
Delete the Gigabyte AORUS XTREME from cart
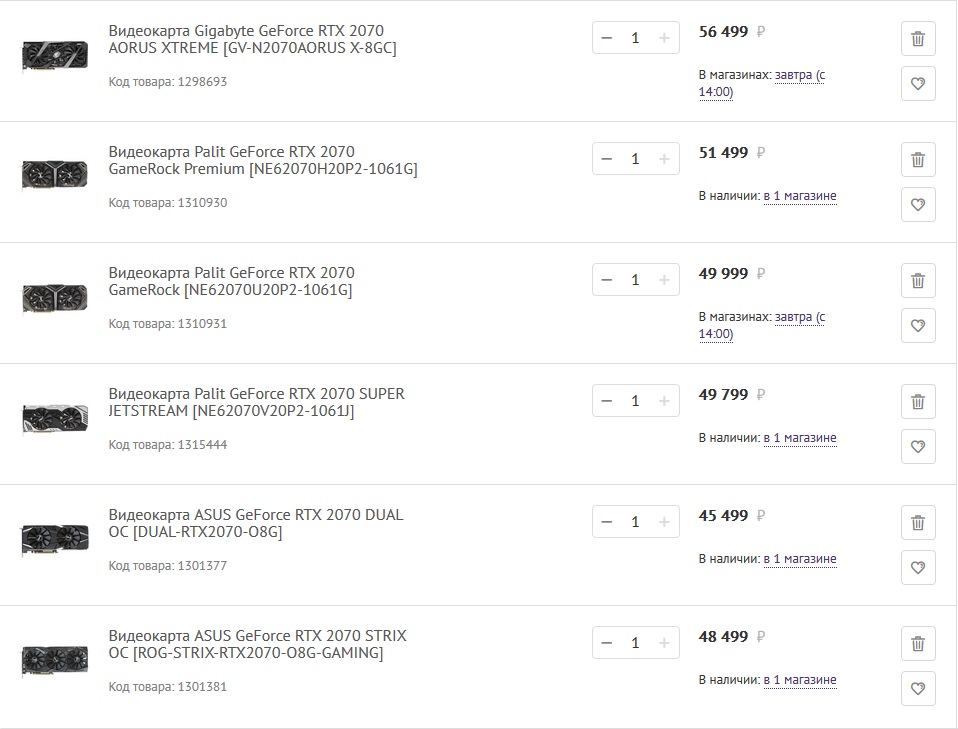[x=918, y=39]
